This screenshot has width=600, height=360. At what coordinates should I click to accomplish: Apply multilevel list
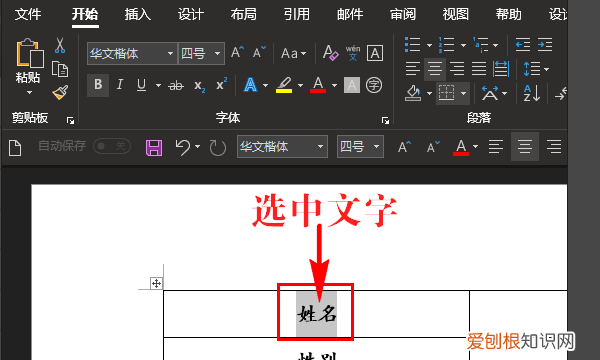pyautogui.click(x=481, y=45)
